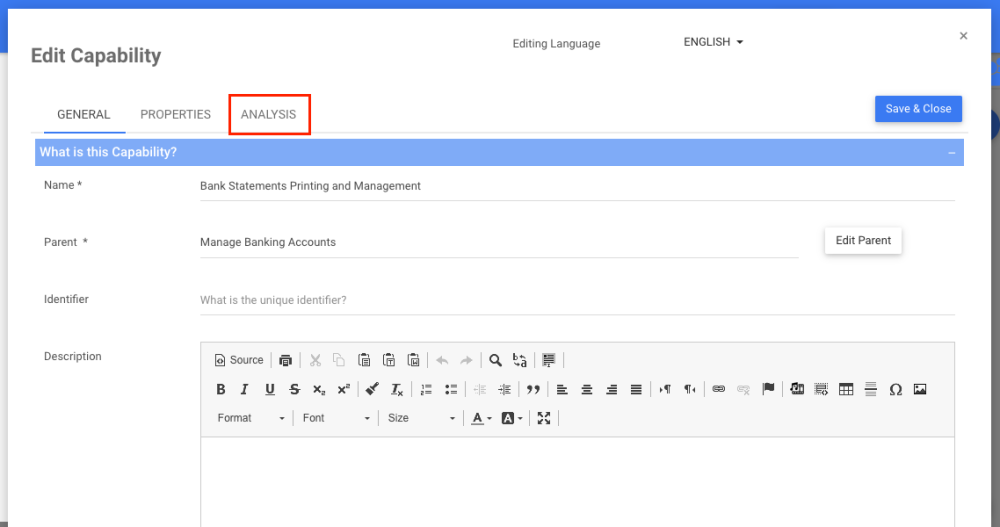Close the Edit Capability dialog
The width and height of the screenshot is (1000, 527).
(964, 36)
